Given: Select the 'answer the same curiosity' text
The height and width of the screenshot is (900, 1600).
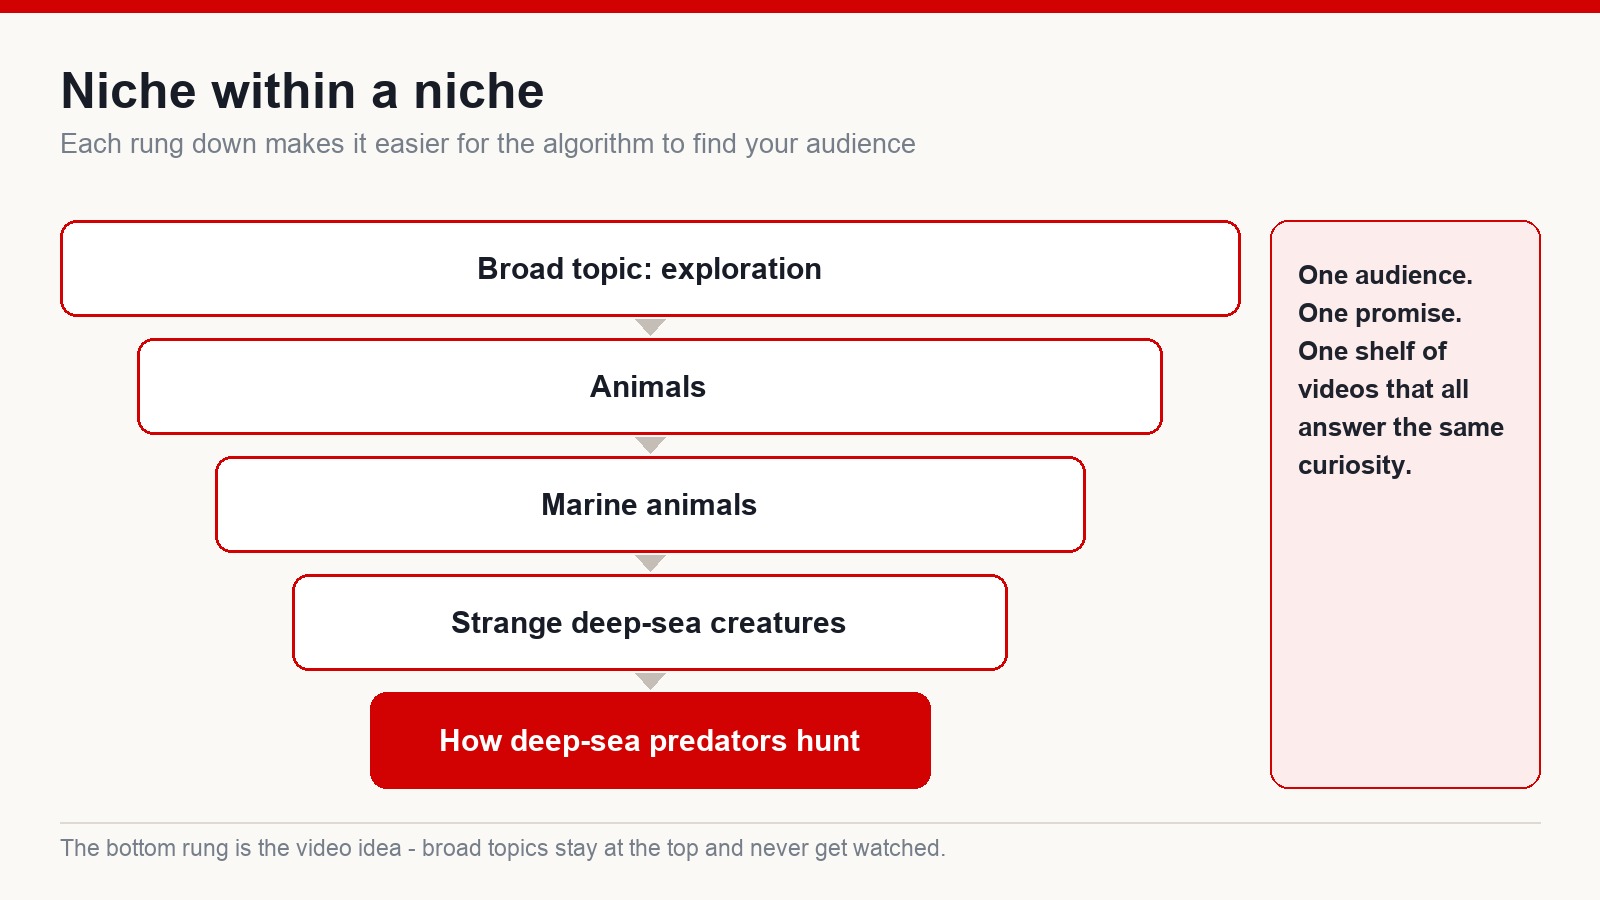Looking at the screenshot, I should pos(1400,446).
